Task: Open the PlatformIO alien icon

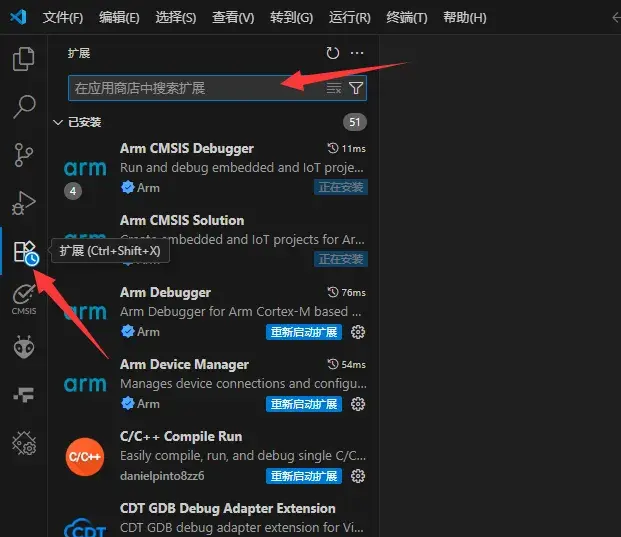Action: coord(24,347)
